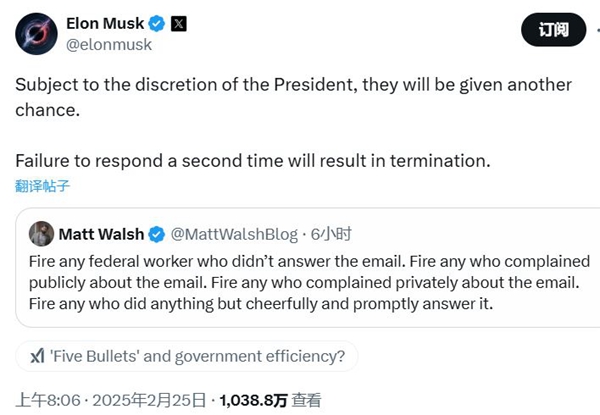Click the Elon Musk display name

(105, 22)
